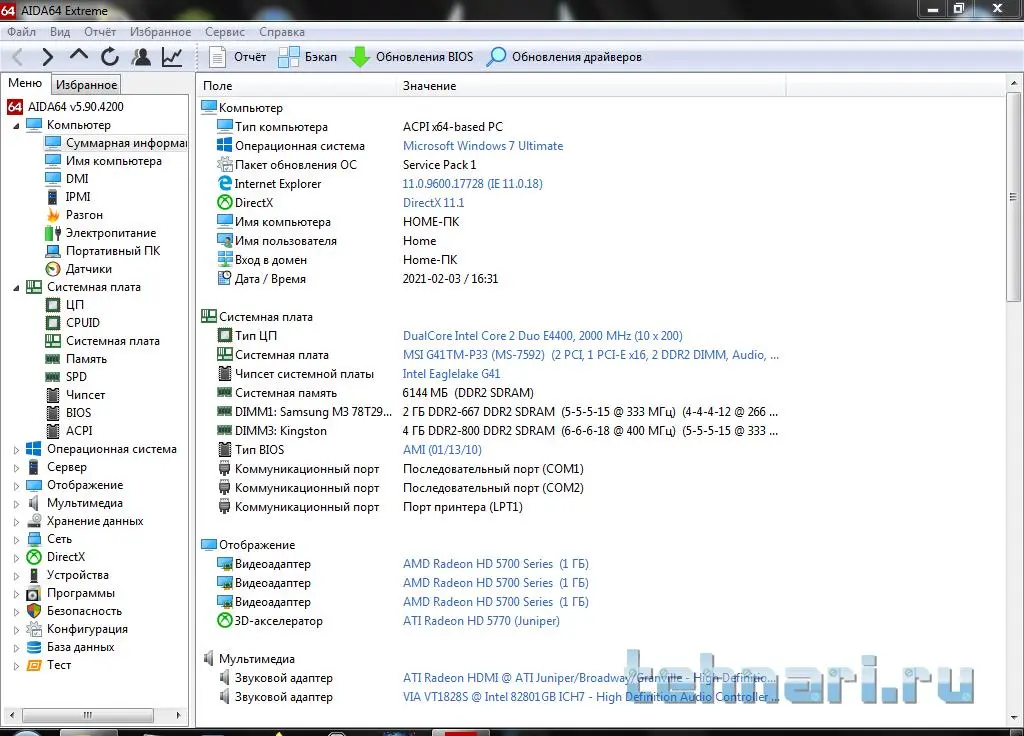Expand the Безопасность tree node

[16, 611]
